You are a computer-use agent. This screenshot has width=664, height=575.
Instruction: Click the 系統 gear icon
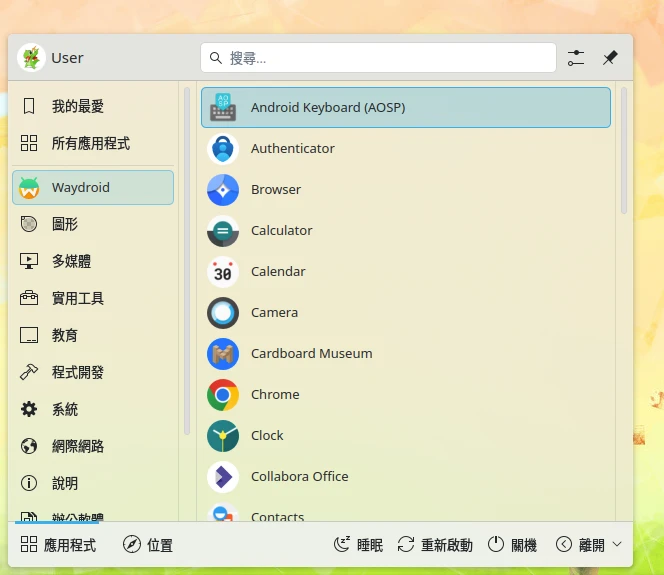coord(29,409)
